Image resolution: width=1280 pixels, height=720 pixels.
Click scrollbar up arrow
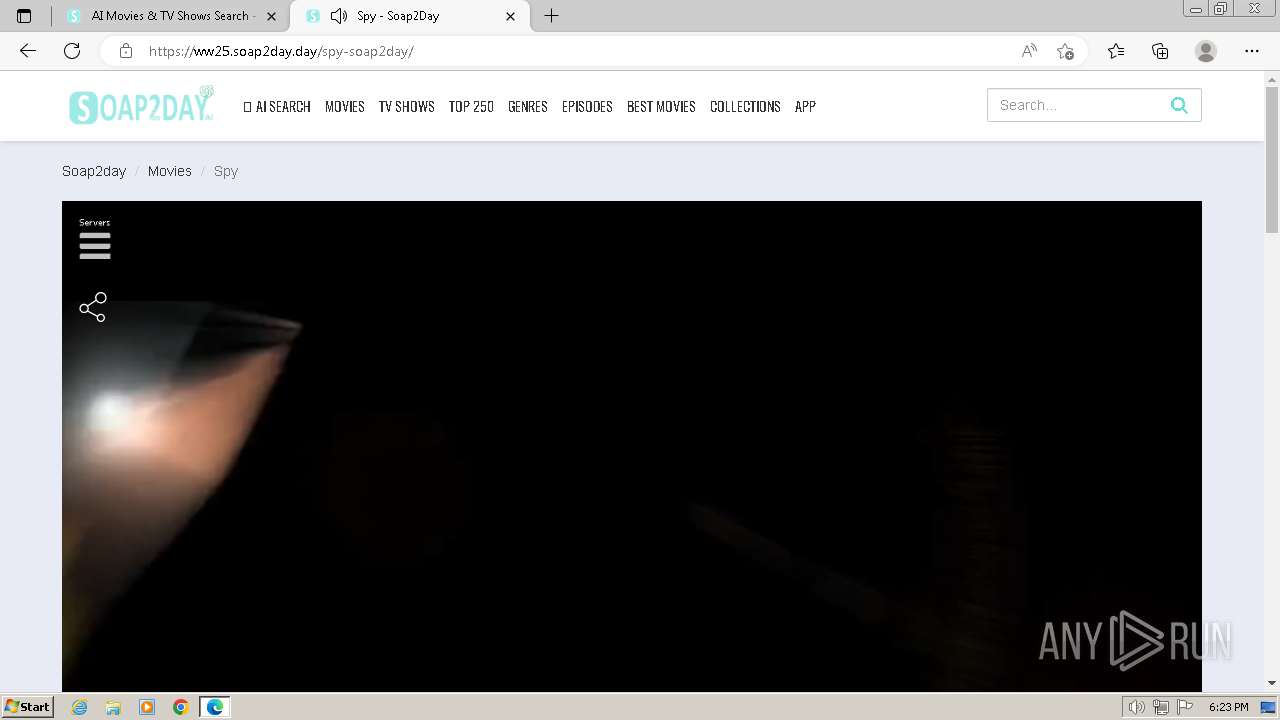pyautogui.click(x=1272, y=78)
